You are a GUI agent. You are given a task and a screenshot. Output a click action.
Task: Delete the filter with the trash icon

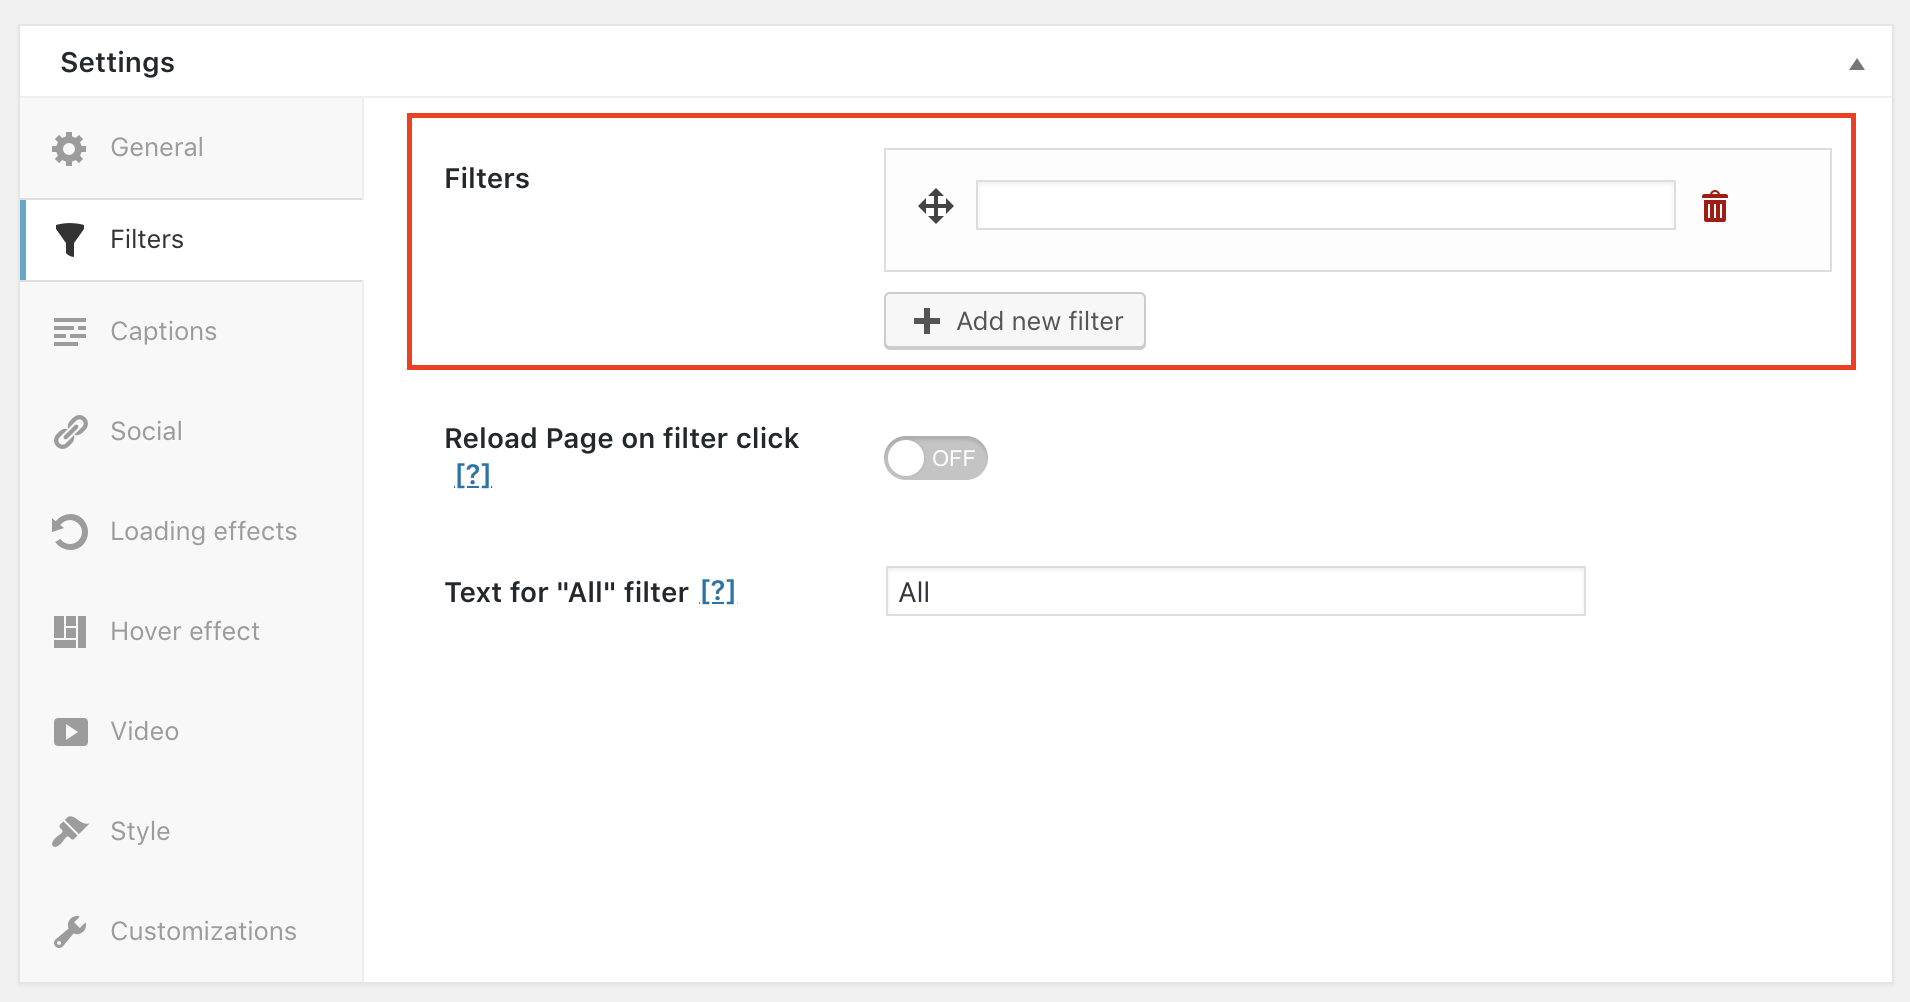tap(1715, 206)
